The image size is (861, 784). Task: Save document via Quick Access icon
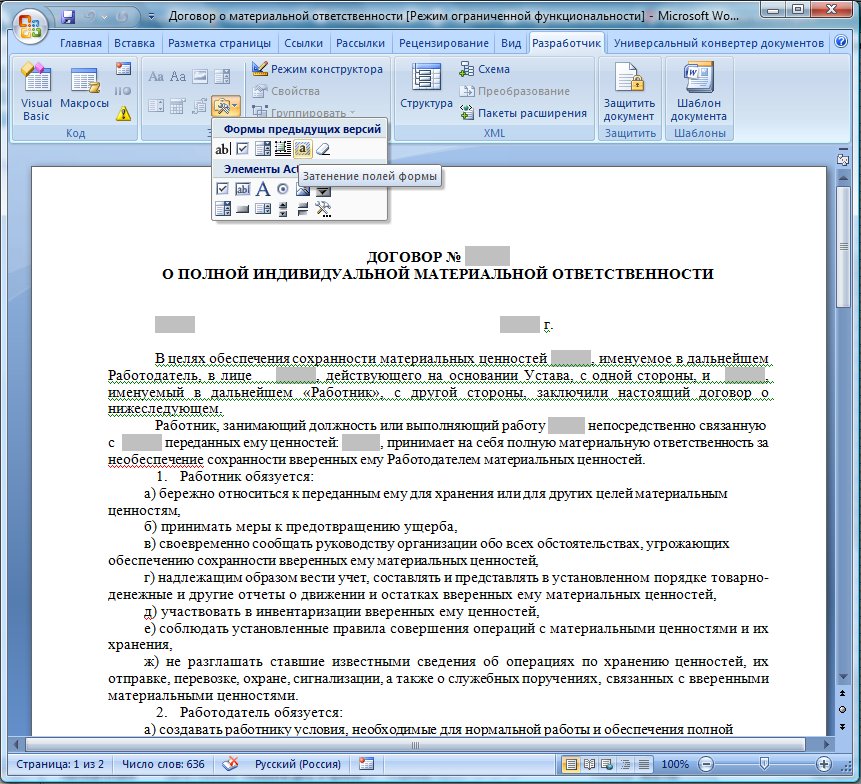tap(68, 17)
